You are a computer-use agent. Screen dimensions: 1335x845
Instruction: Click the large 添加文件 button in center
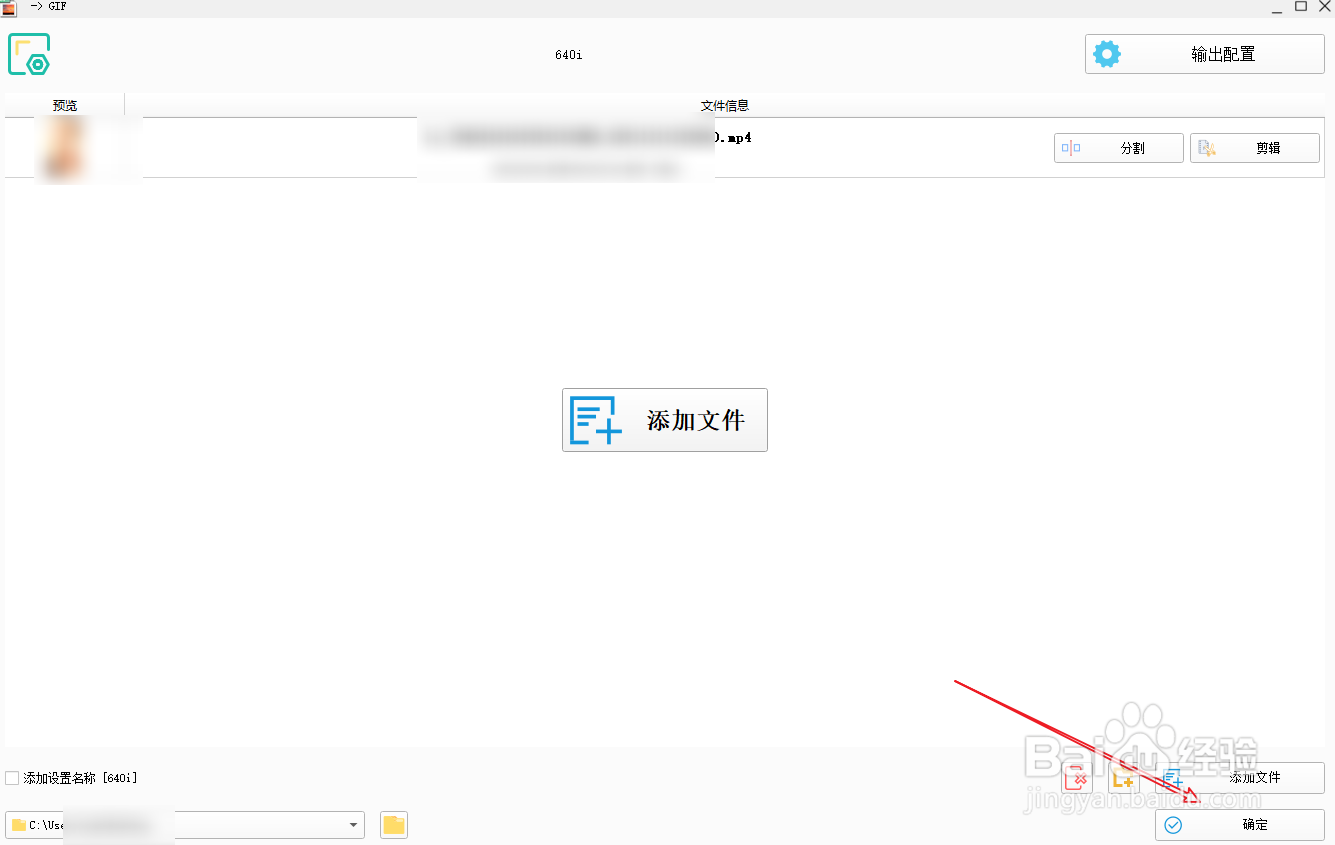tap(664, 420)
